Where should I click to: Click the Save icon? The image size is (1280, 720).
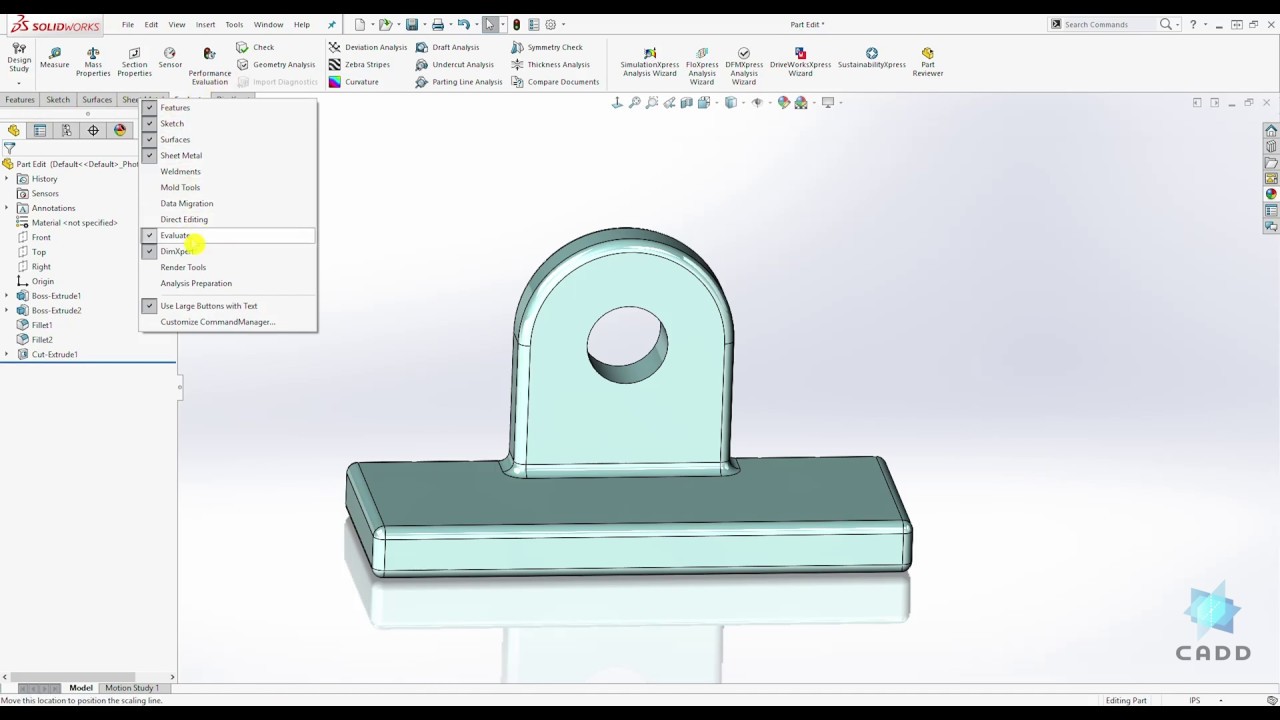(x=411, y=24)
